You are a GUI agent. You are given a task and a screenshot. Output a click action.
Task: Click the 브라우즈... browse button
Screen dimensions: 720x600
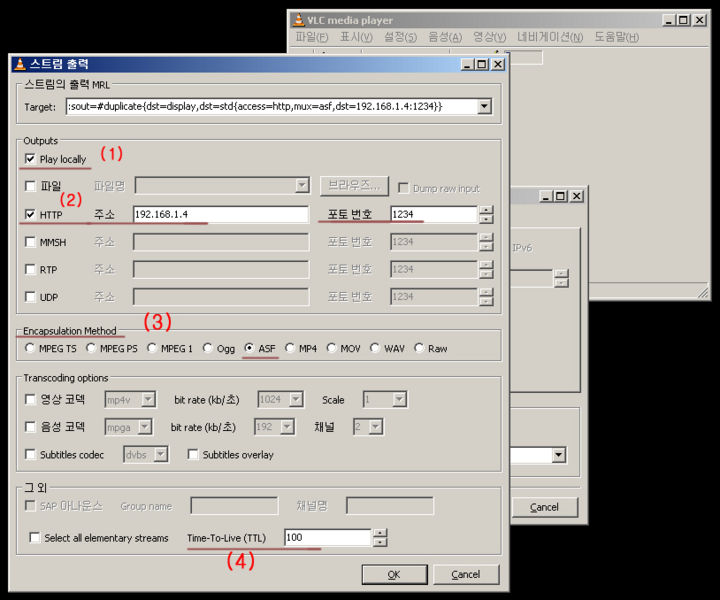(354, 185)
